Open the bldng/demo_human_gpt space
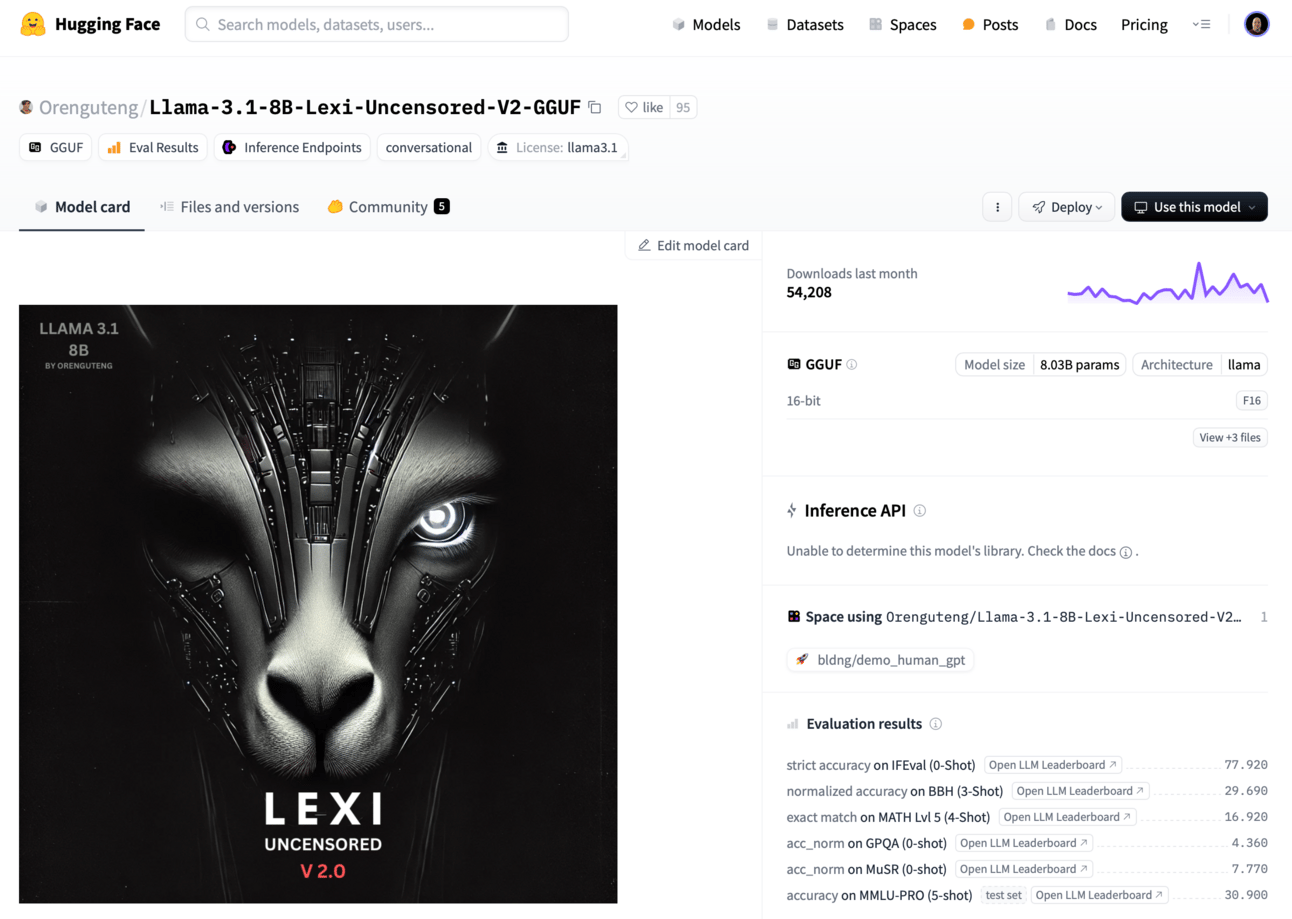 (880, 660)
